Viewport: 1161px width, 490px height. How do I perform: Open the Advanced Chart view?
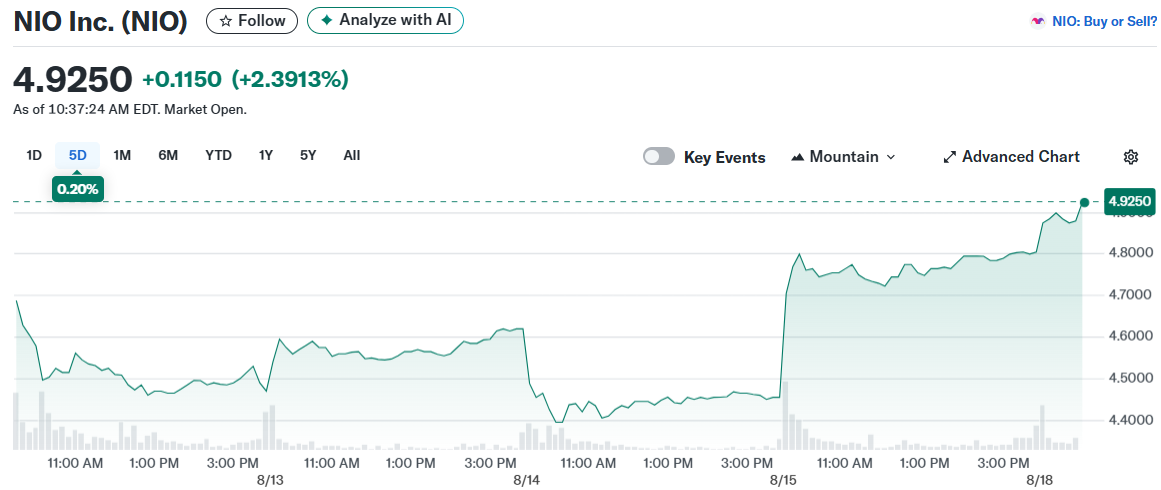[1011, 157]
